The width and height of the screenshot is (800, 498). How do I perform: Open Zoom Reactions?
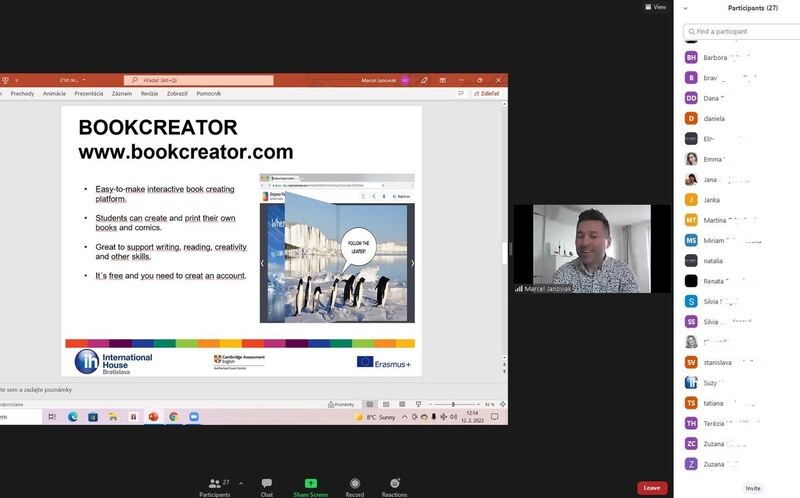394,487
